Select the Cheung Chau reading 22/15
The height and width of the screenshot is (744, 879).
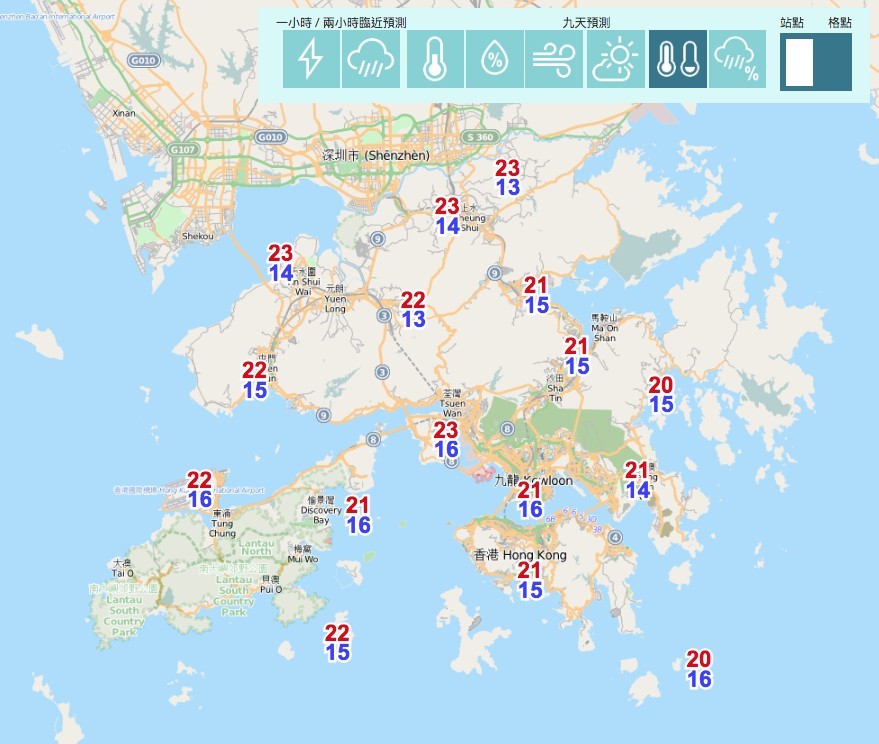pyautogui.click(x=338, y=644)
